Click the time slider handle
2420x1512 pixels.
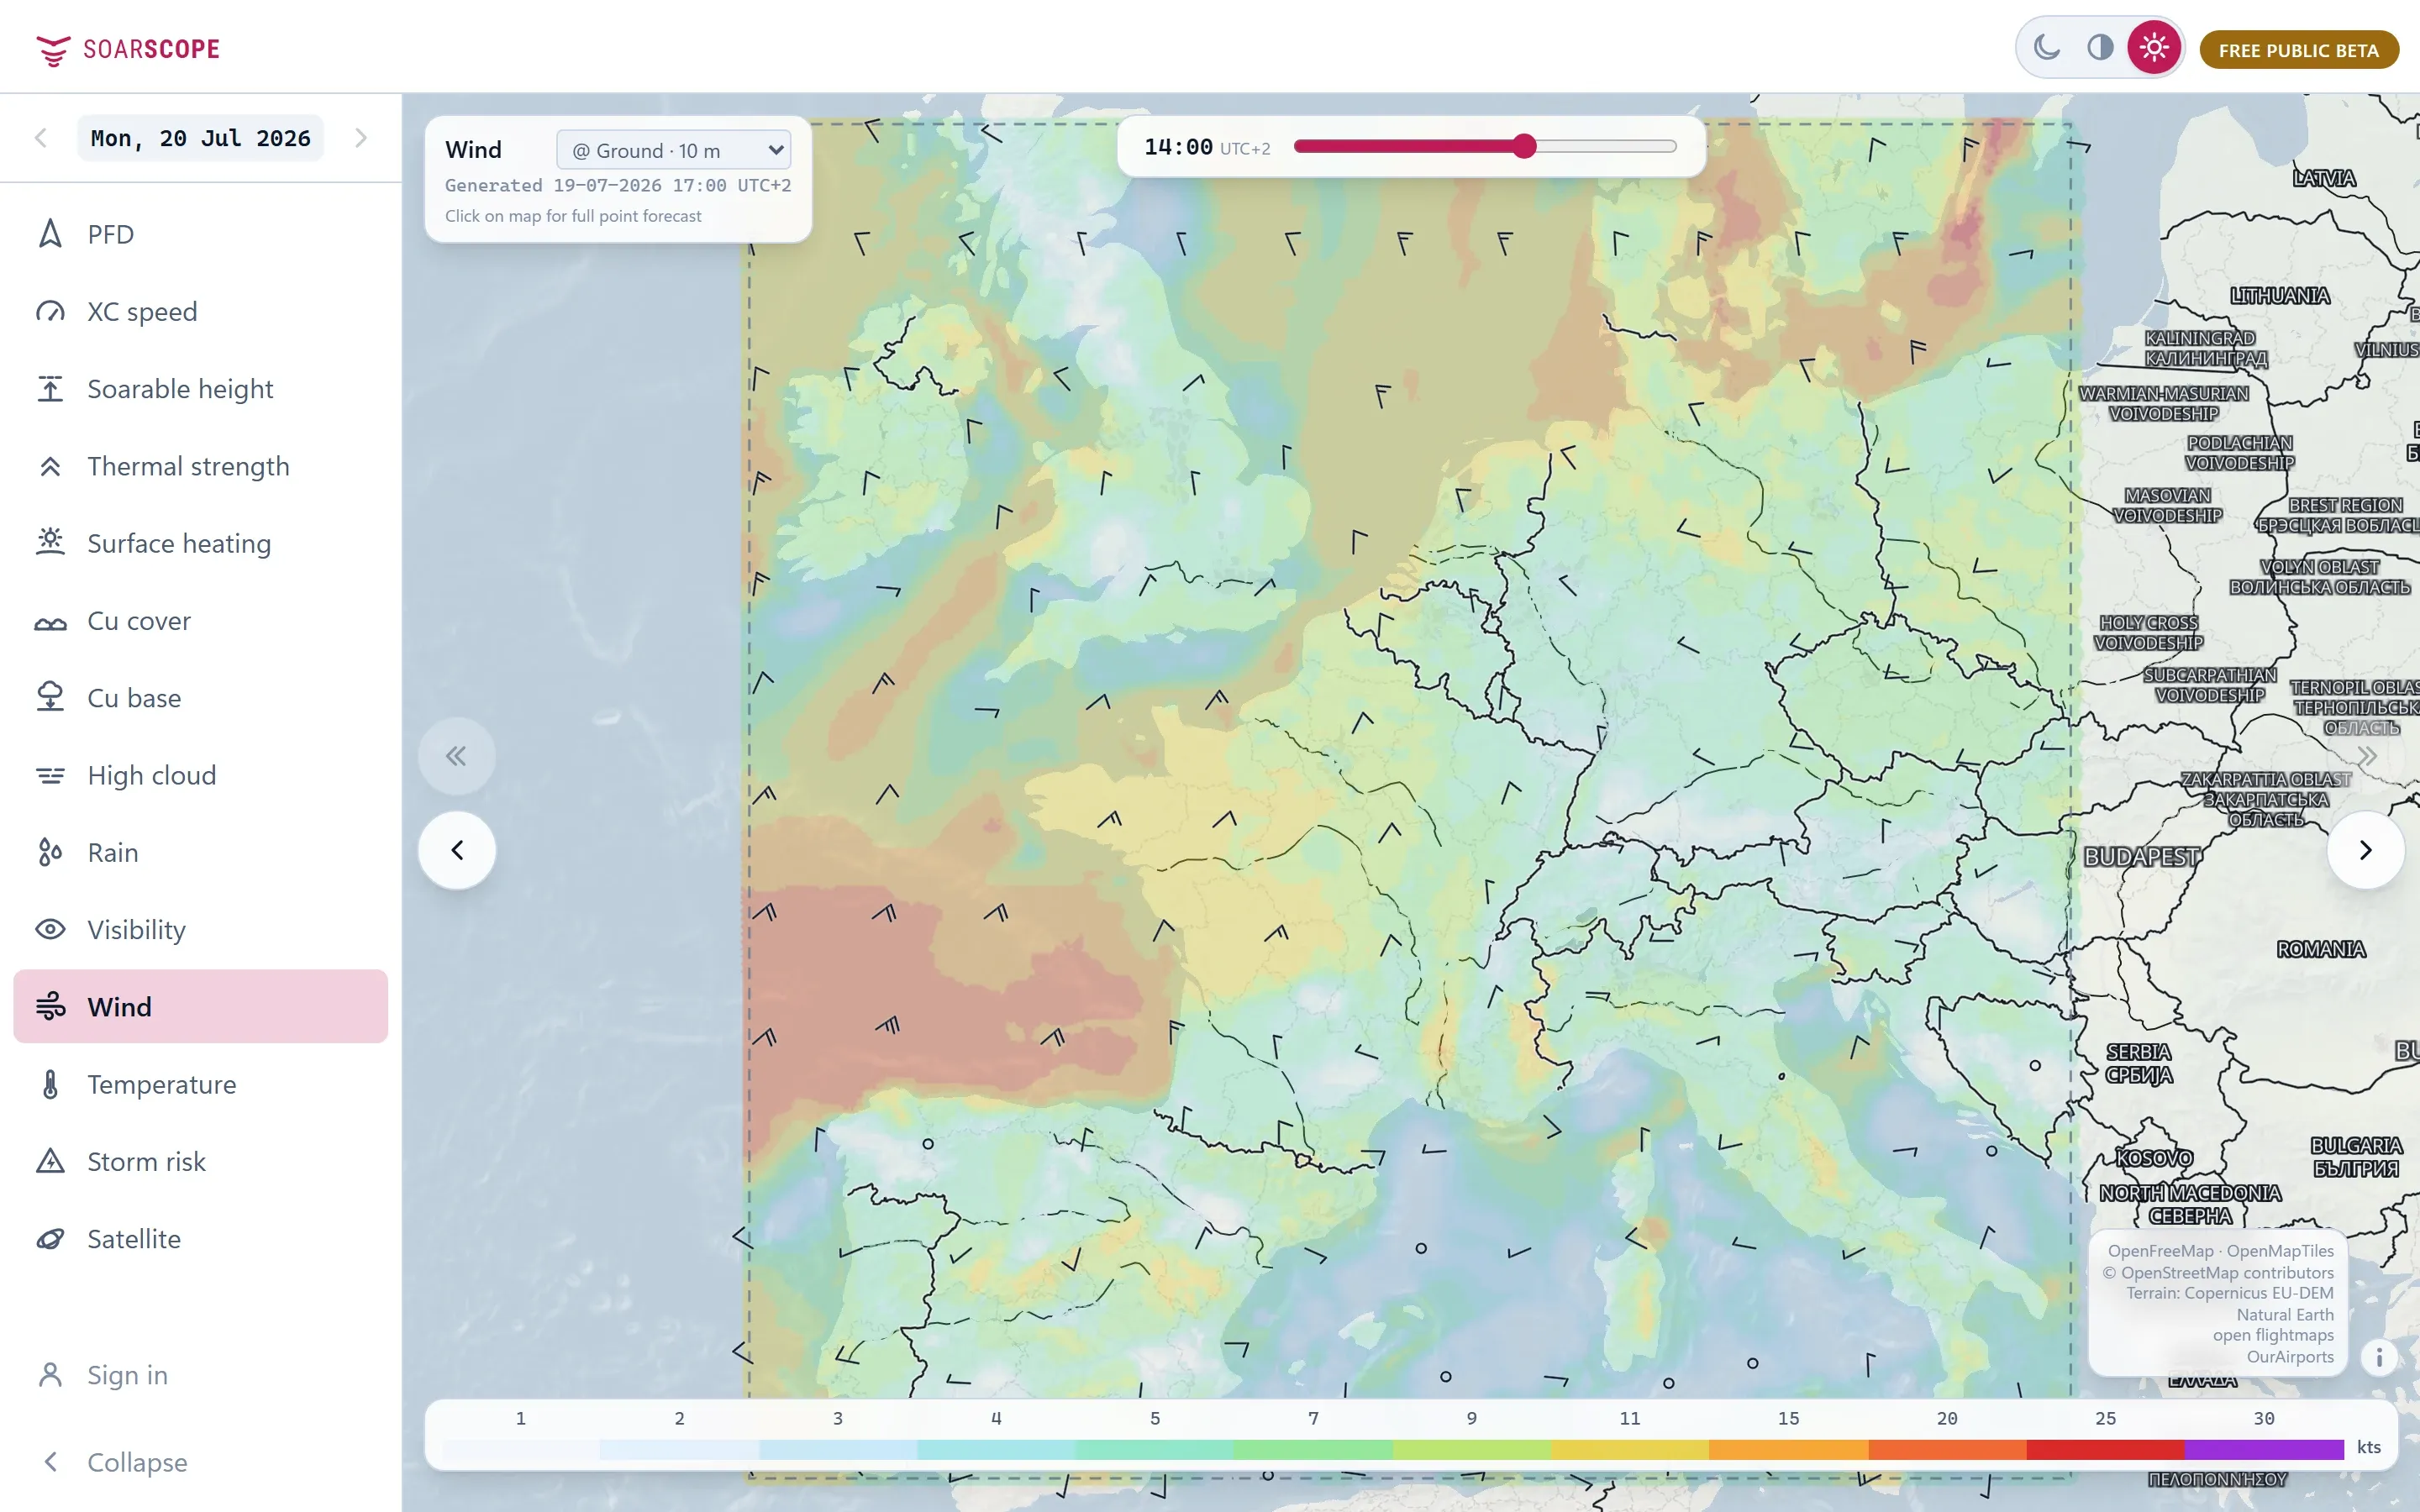pyautogui.click(x=1523, y=146)
